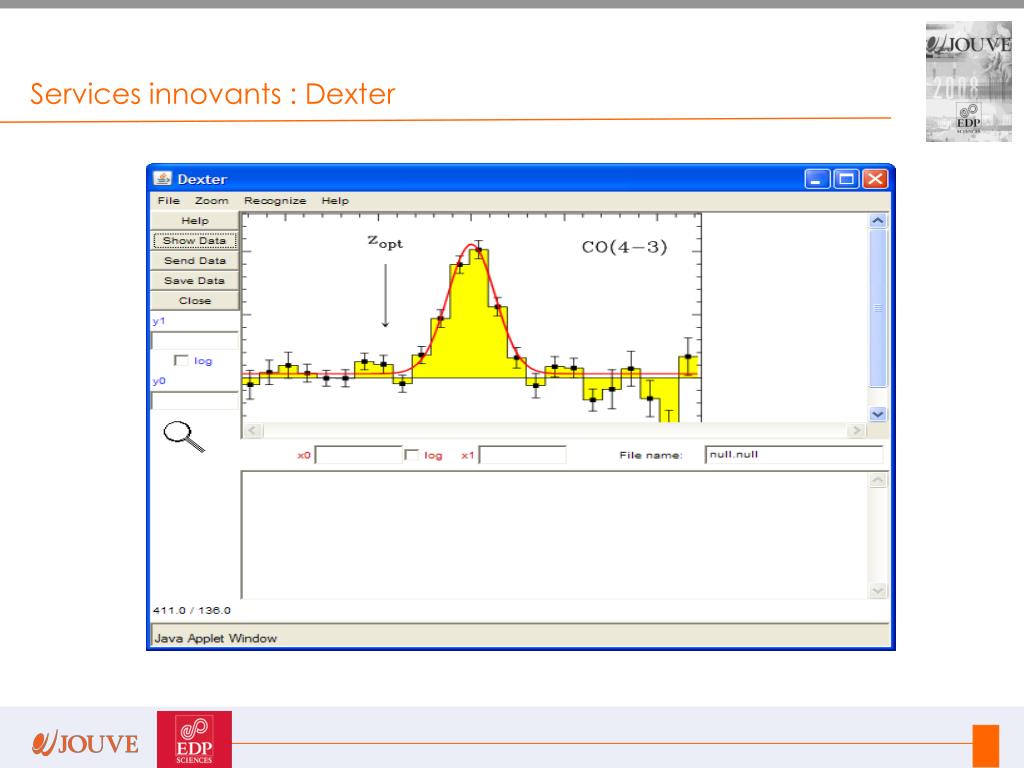Screen dimensions: 1024x768
Task: Click the Save Data button
Action: click(195, 281)
